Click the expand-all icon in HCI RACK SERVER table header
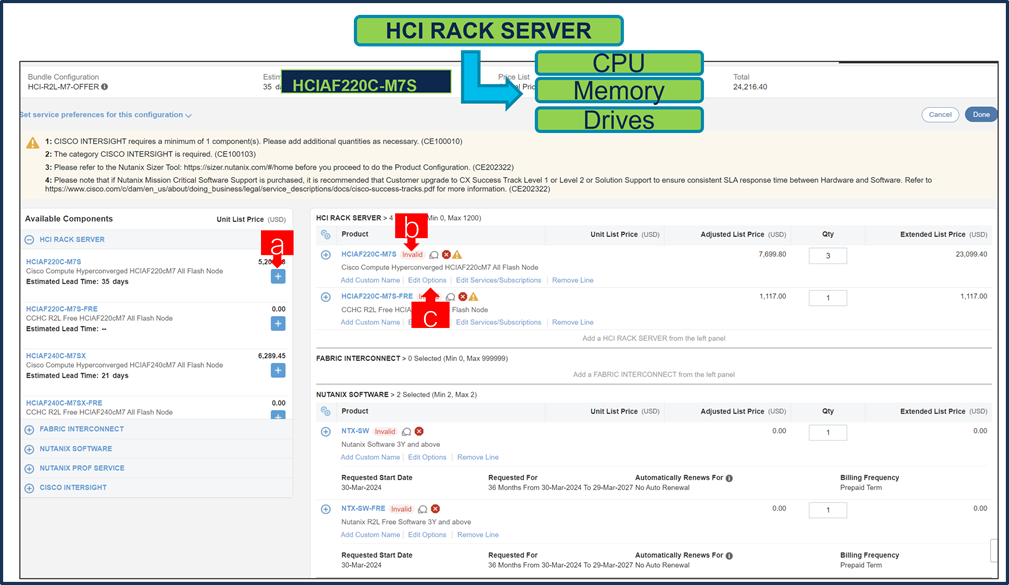 [326, 235]
